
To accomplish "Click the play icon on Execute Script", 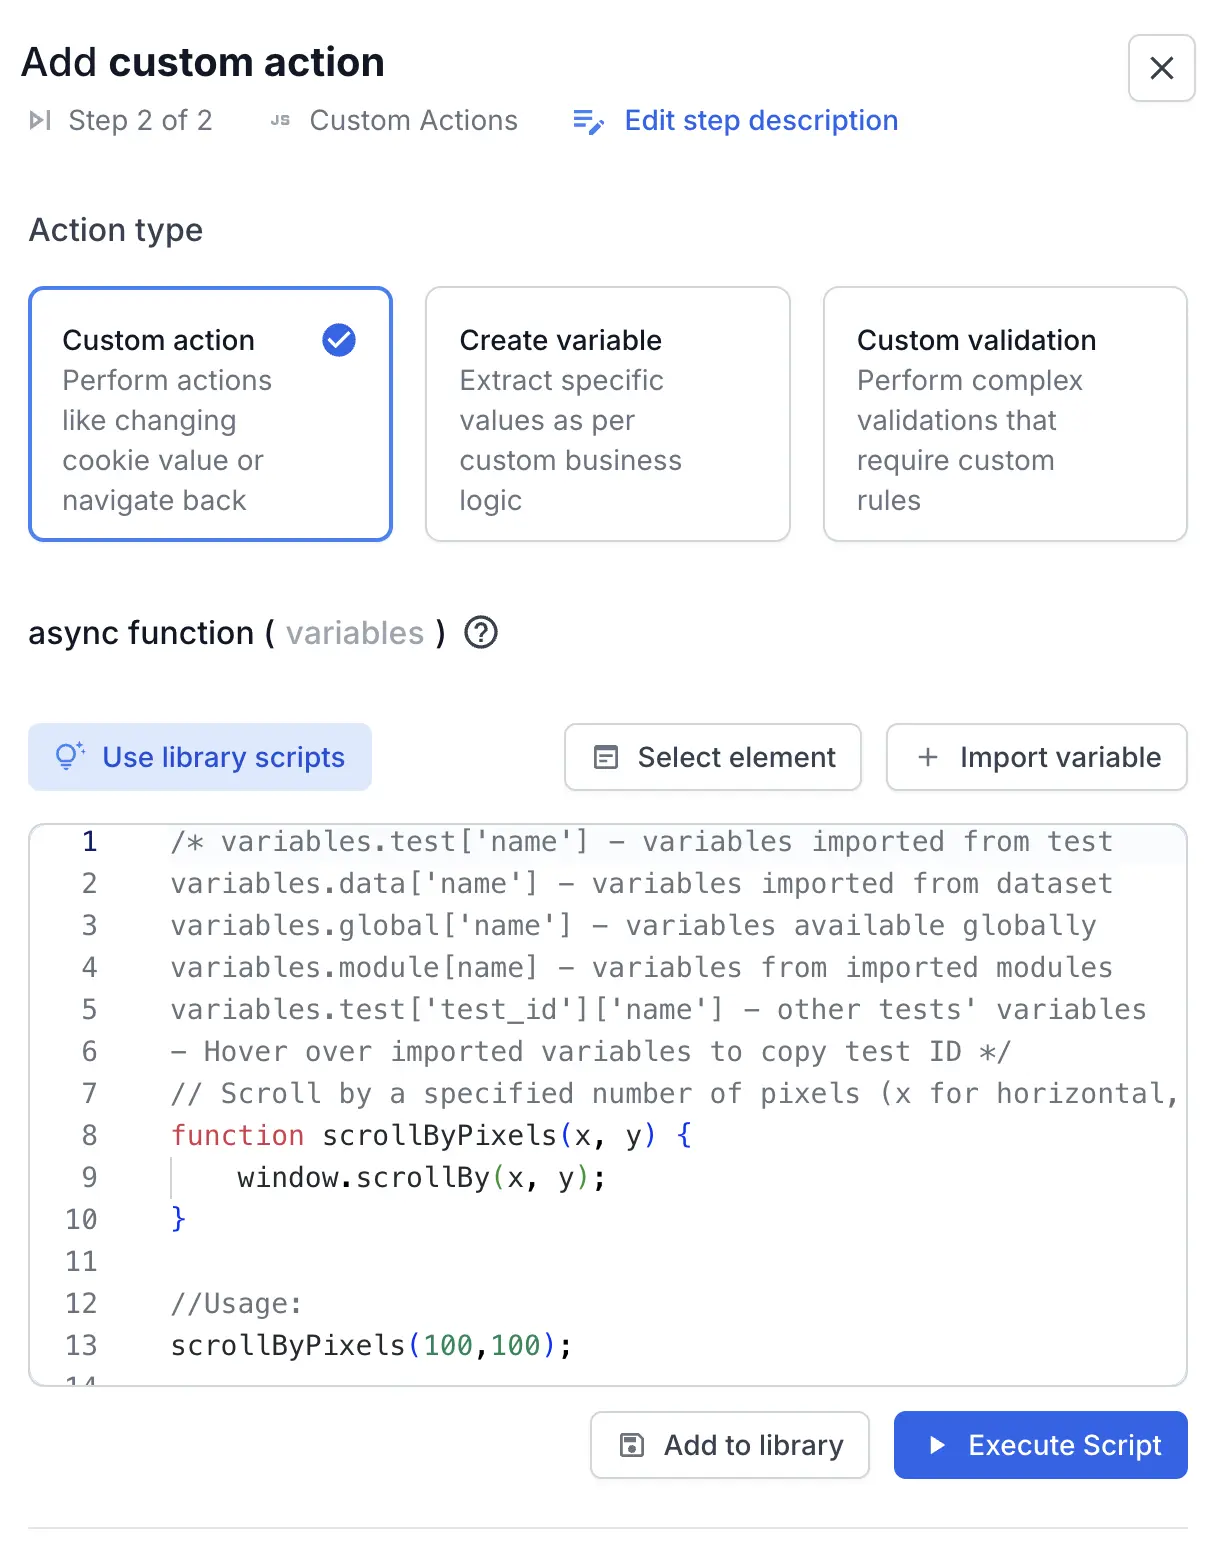I will pyautogui.click(x=937, y=1445).
